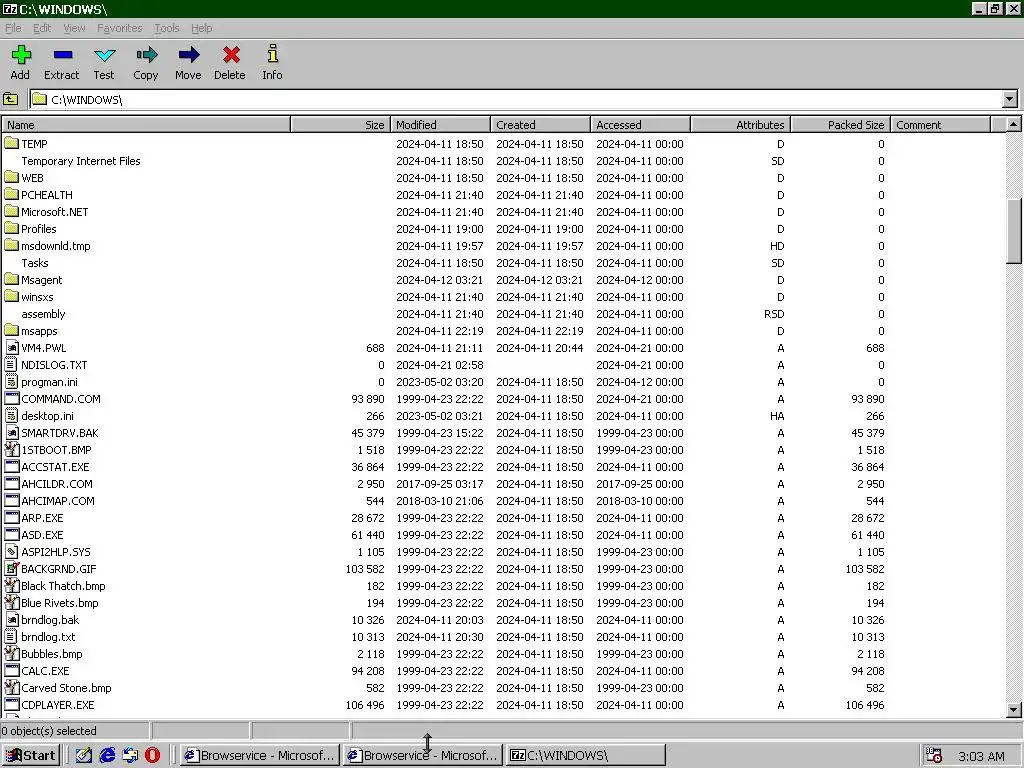Select the Tasks folder row
The image size is (1024, 768).
point(503,263)
